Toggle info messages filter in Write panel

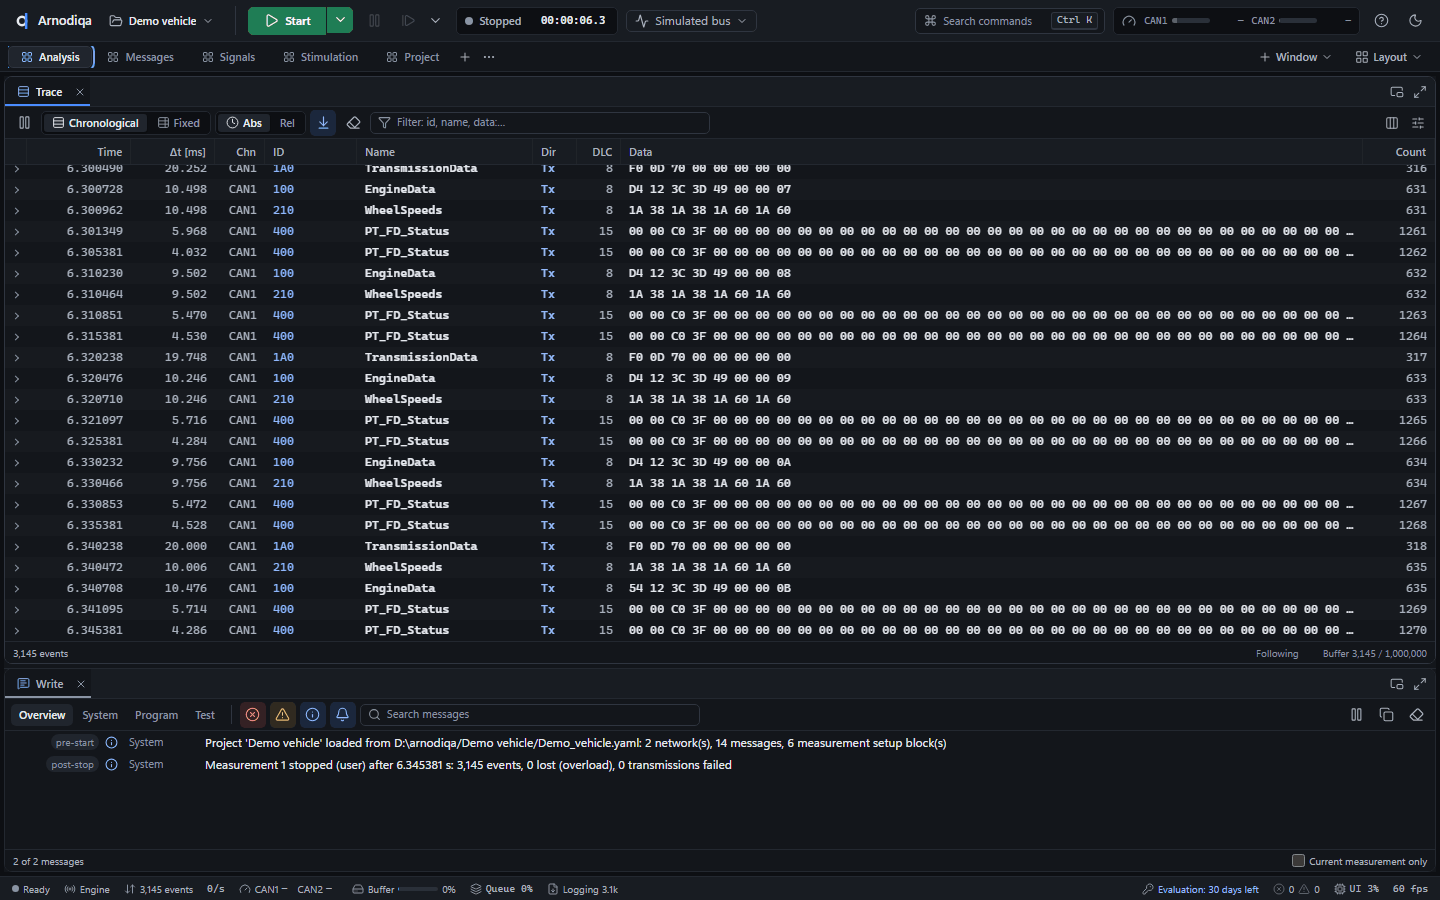[312, 714]
